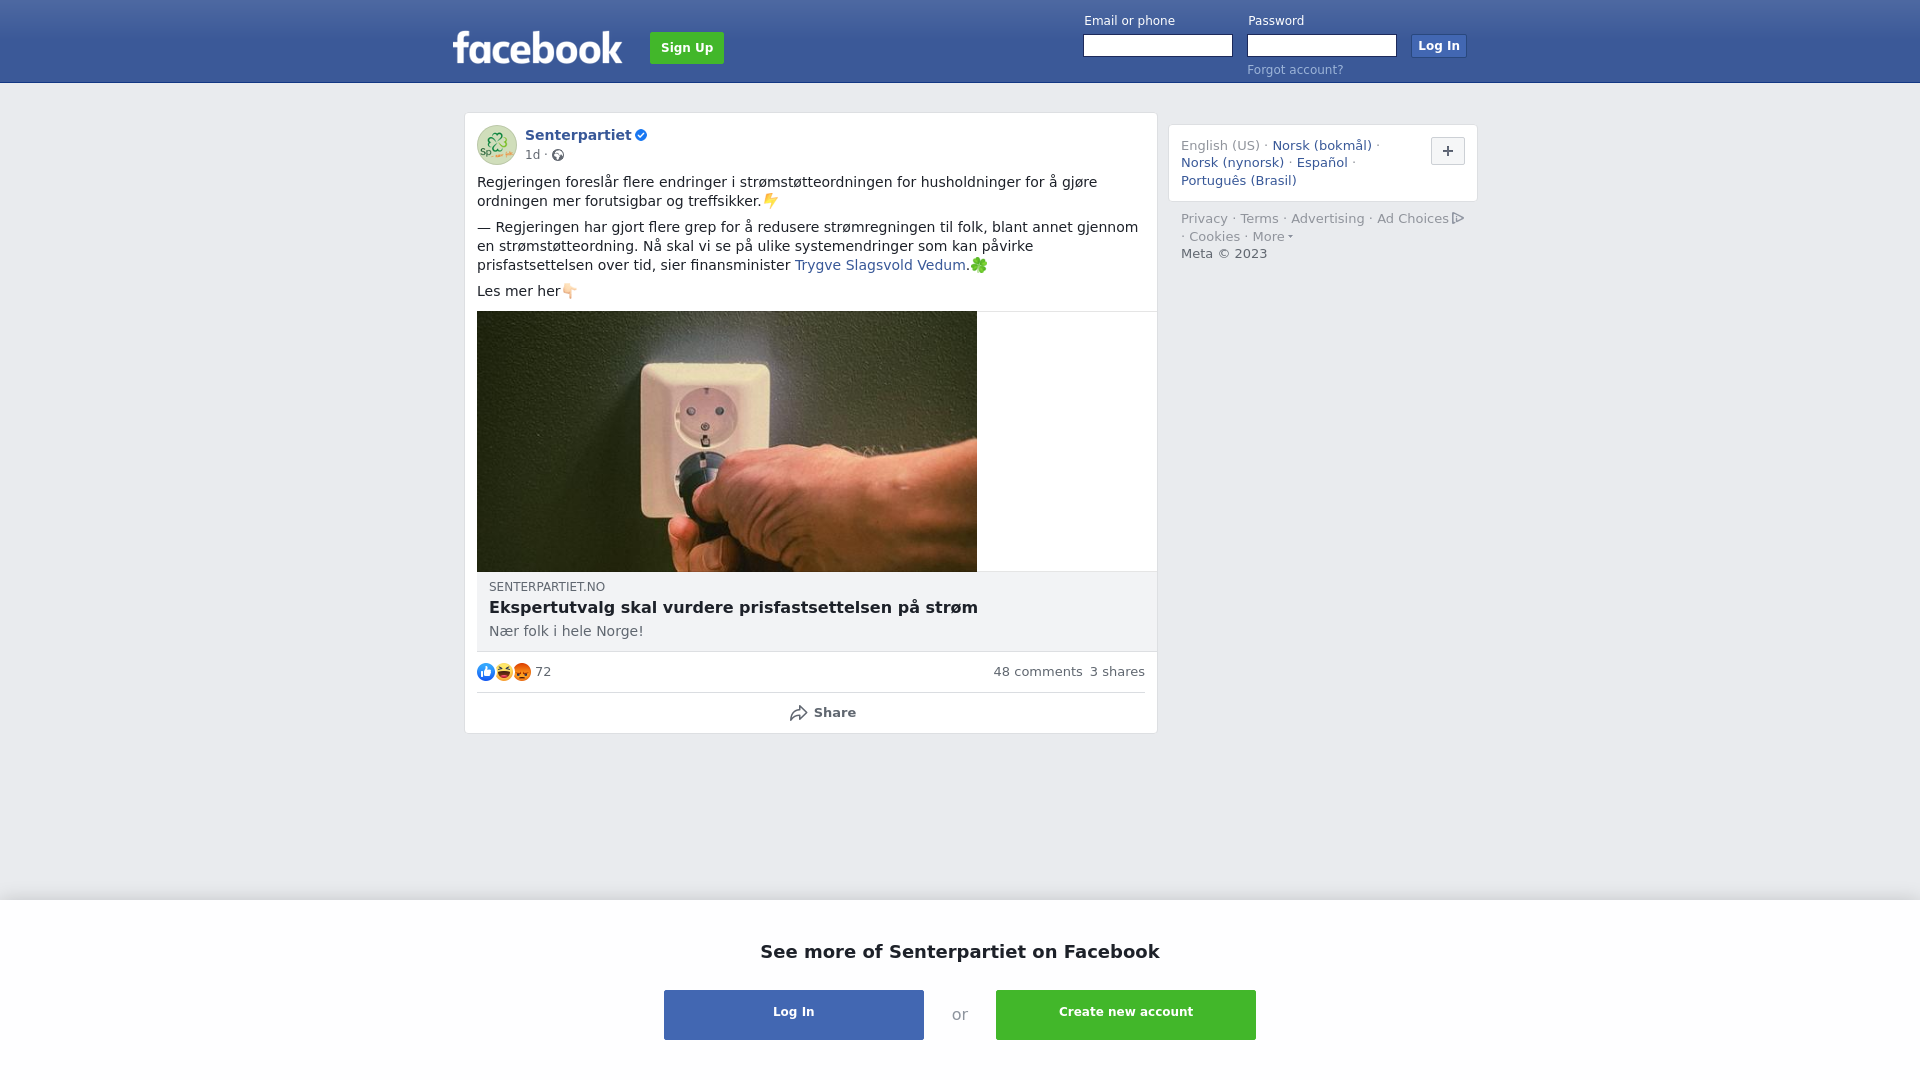Click the green Sign Up button

[687, 48]
